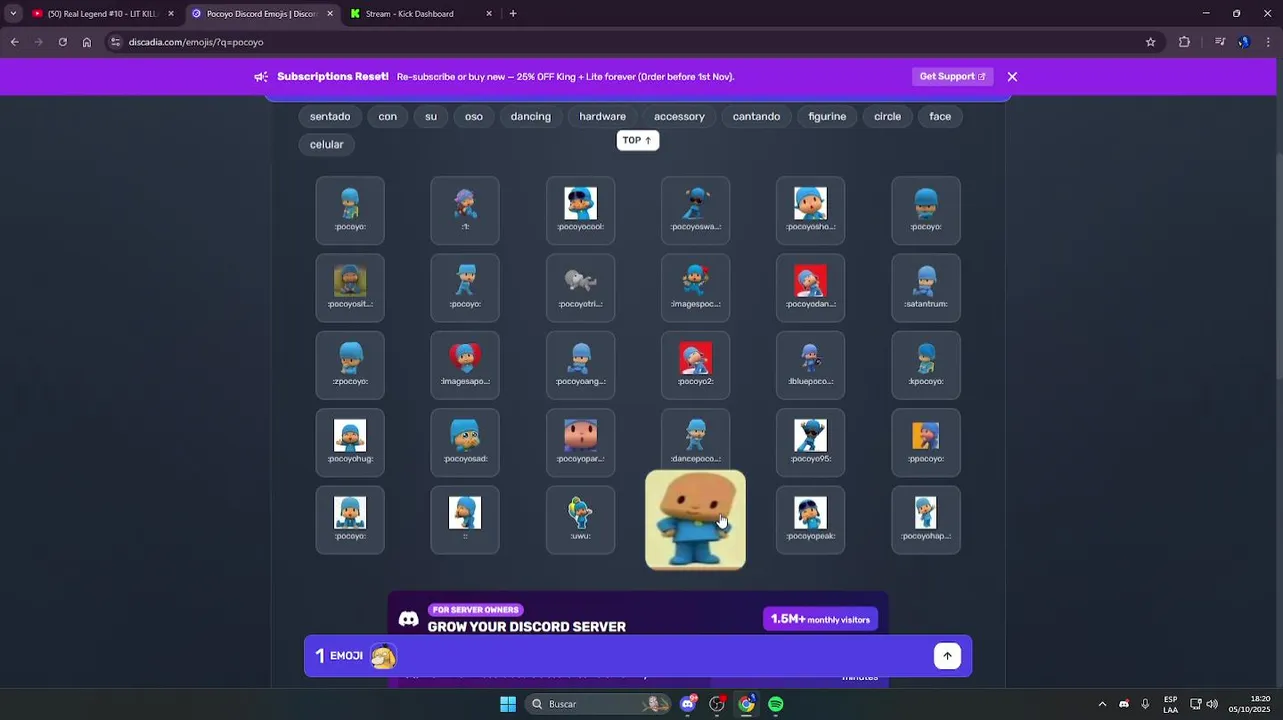This screenshot has width=1283, height=720.
Task: Pick the :pocoyoswa...: emoji
Action: [695, 211]
